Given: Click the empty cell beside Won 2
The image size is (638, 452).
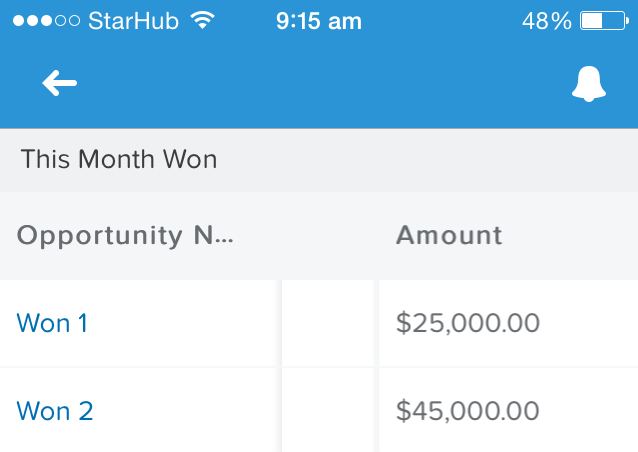Looking at the screenshot, I should (328, 411).
